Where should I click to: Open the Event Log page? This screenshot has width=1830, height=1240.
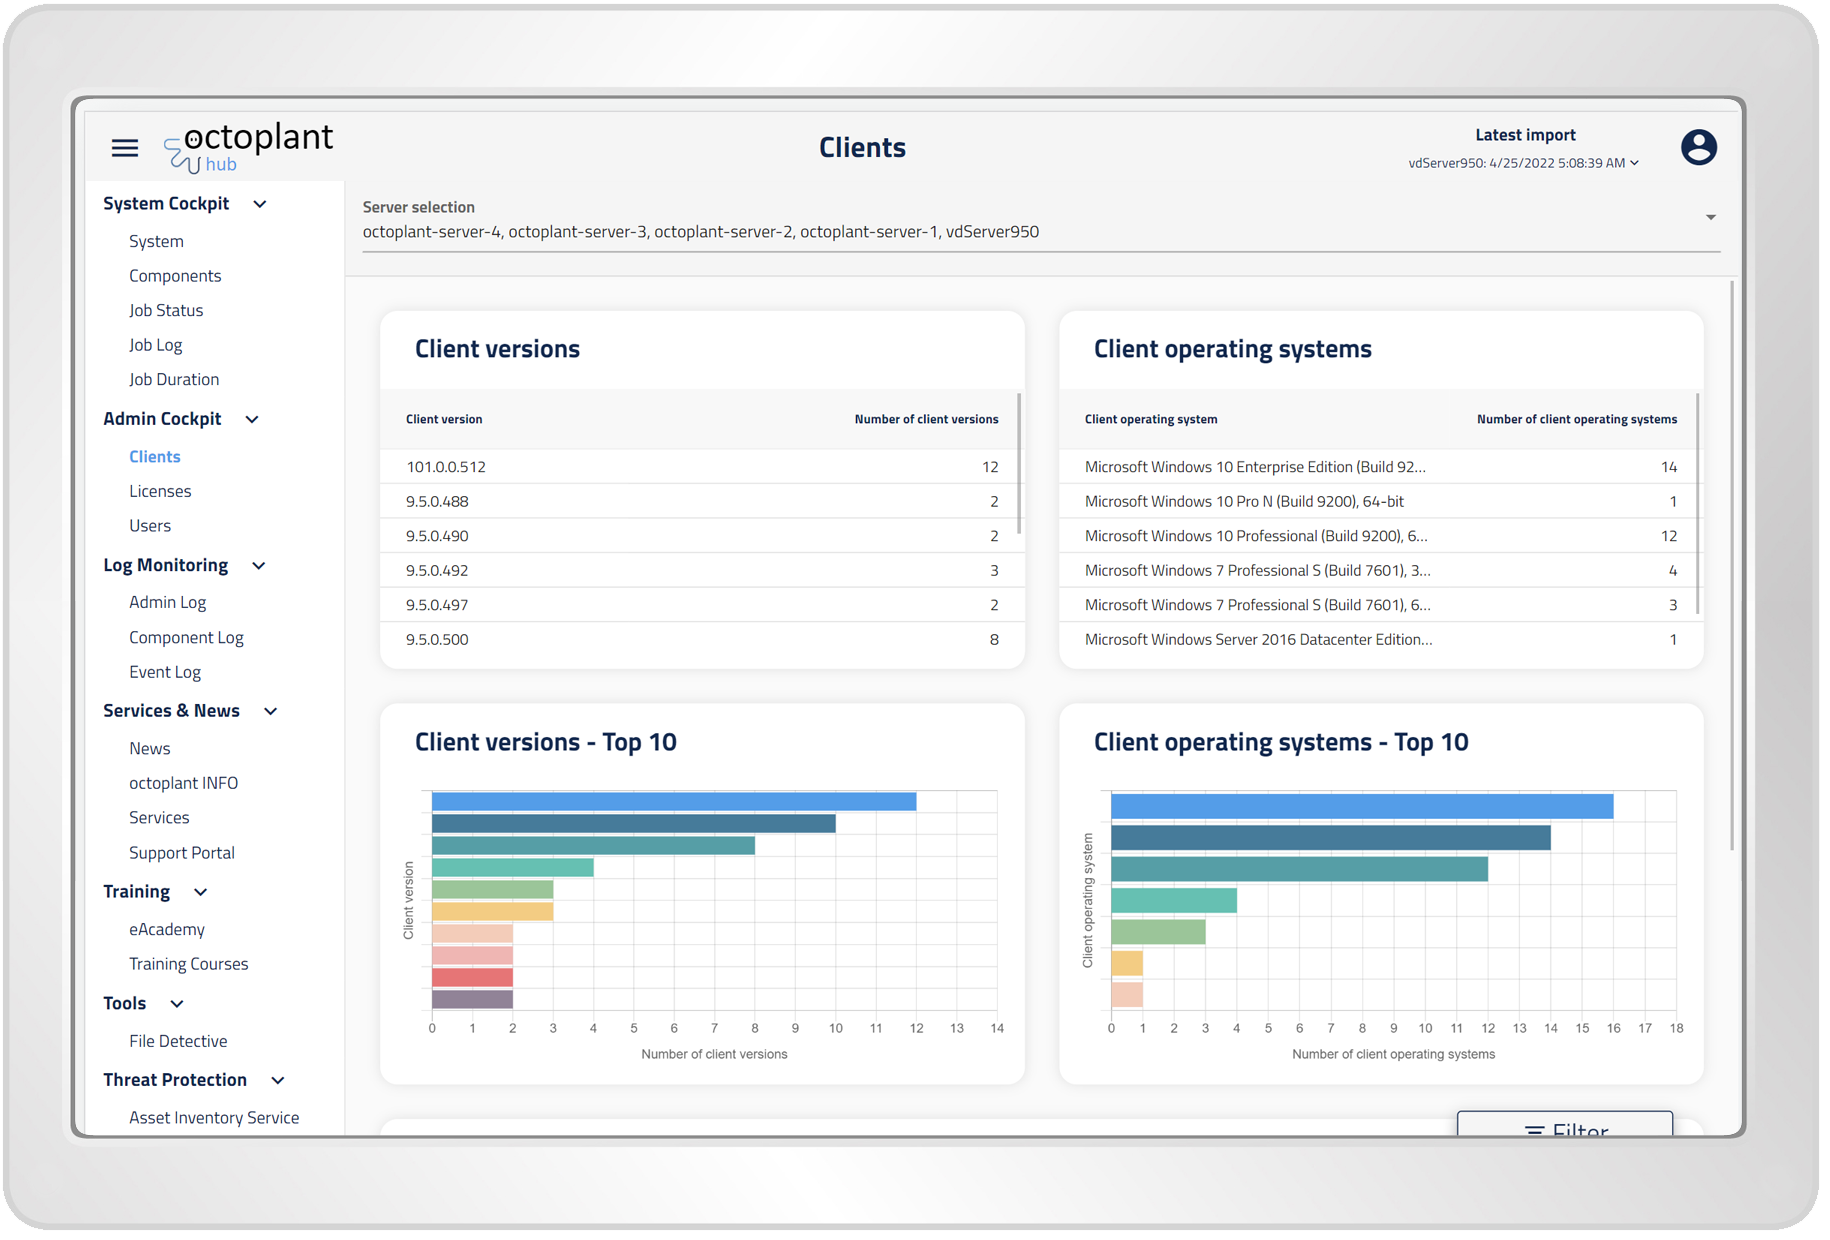coord(165,672)
